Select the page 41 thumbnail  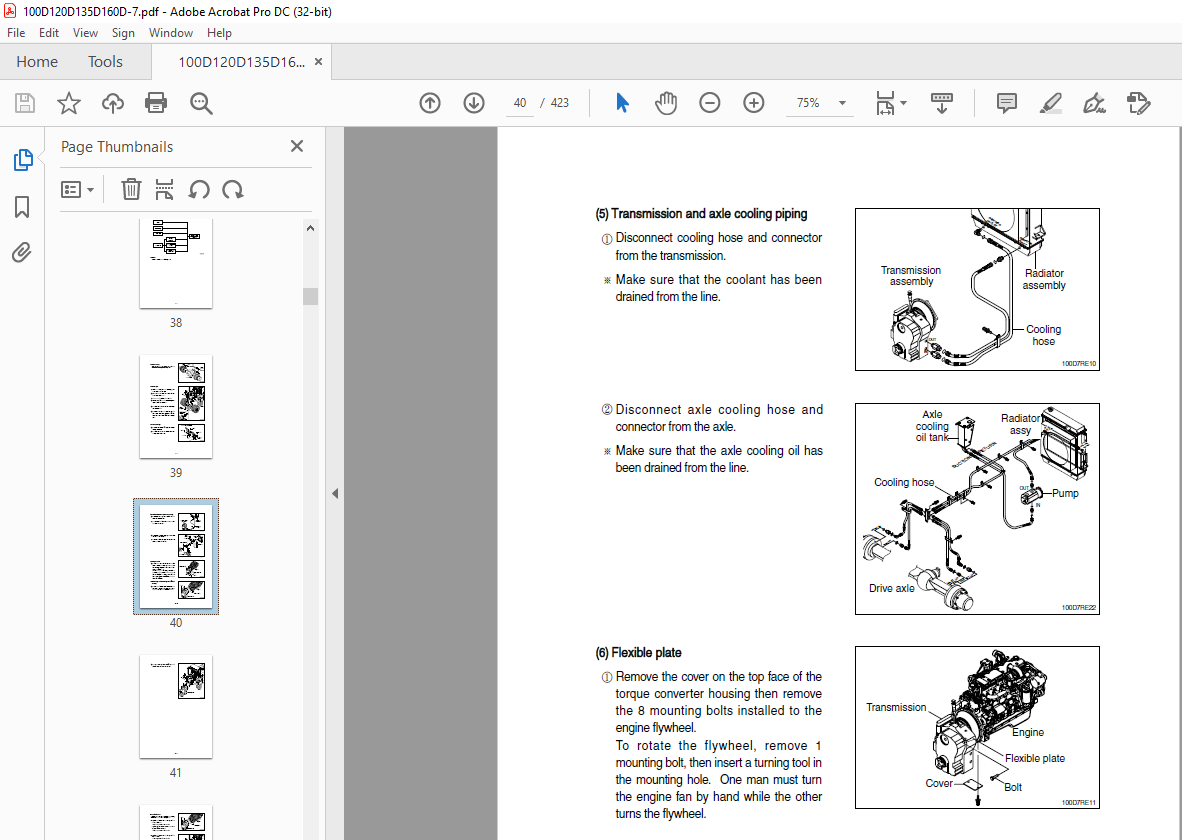coord(176,707)
